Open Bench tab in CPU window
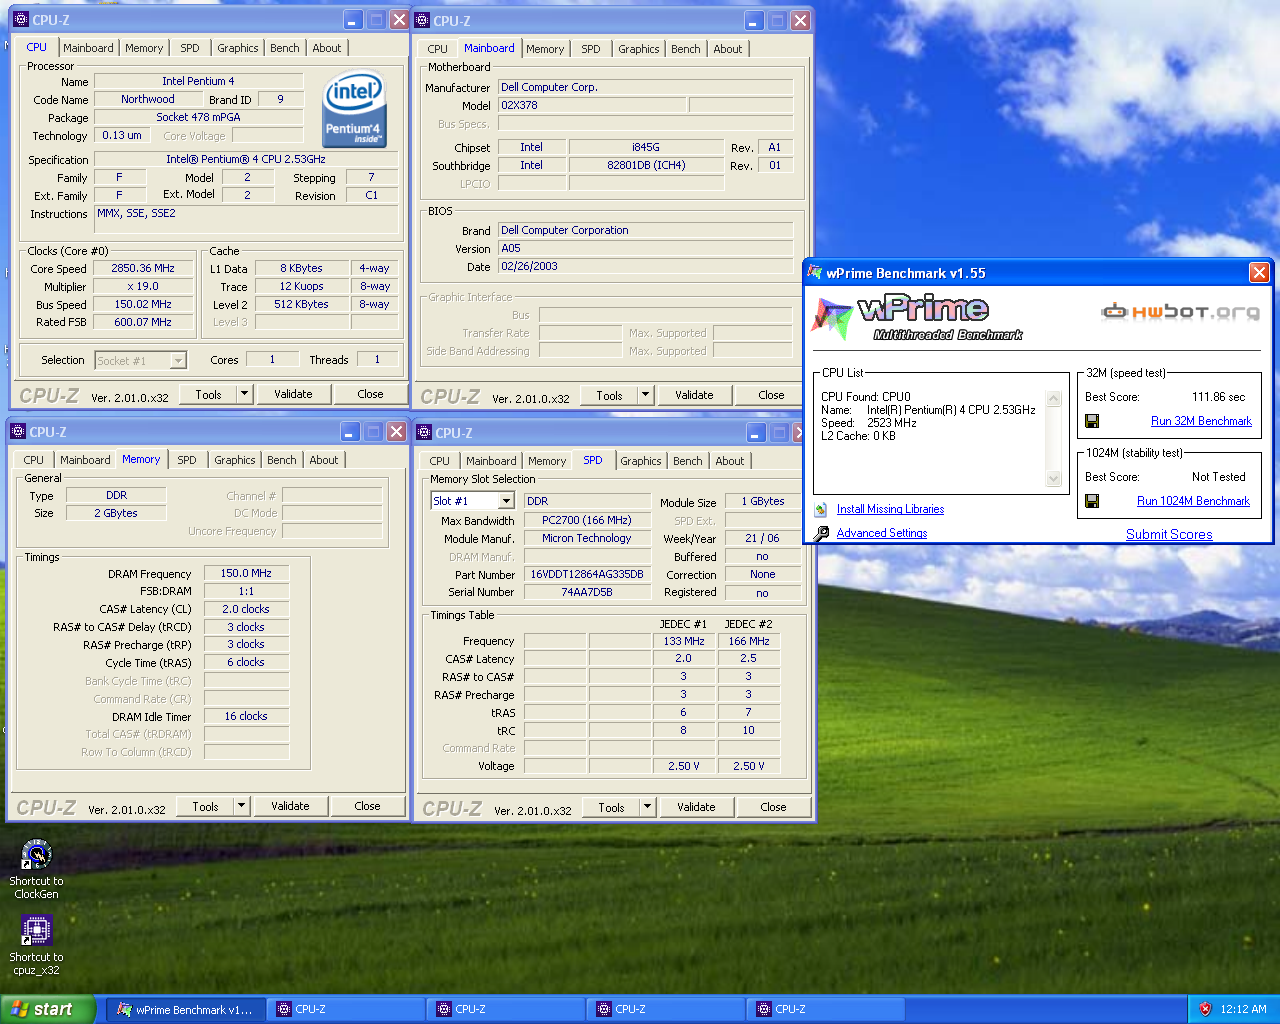 285,48
